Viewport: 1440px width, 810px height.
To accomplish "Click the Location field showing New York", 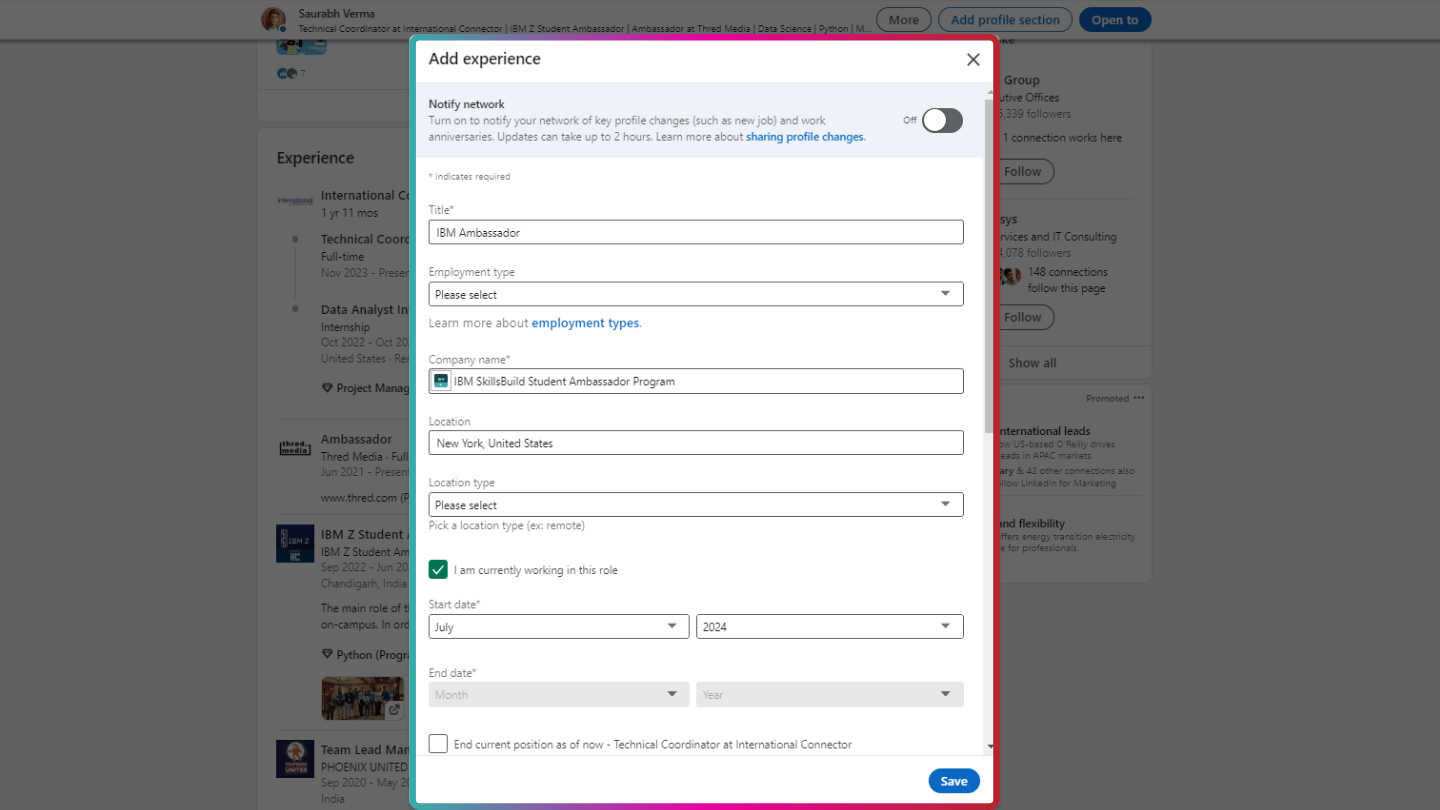I will [x=696, y=443].
